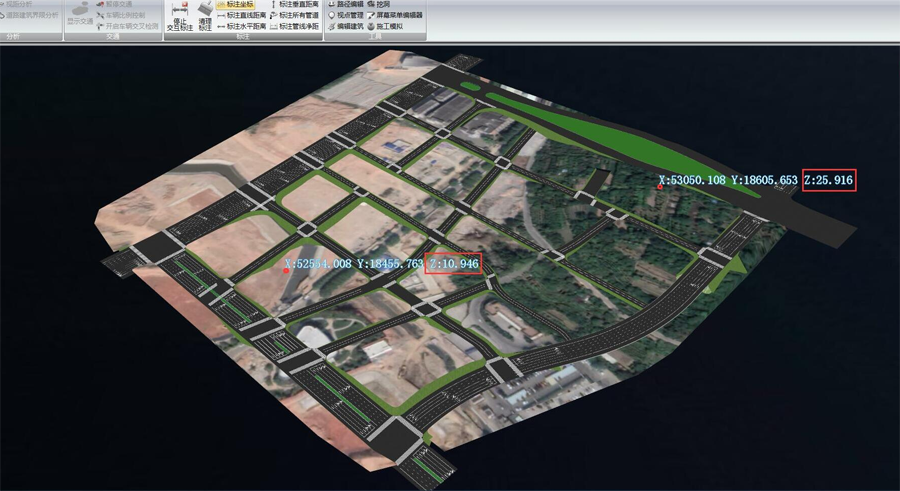Screen dimensions: 900x491
Task: Click 开启车辆交叉检测 vehicle crossing detection
Action: pyautogui.click(x=127, y=26)
